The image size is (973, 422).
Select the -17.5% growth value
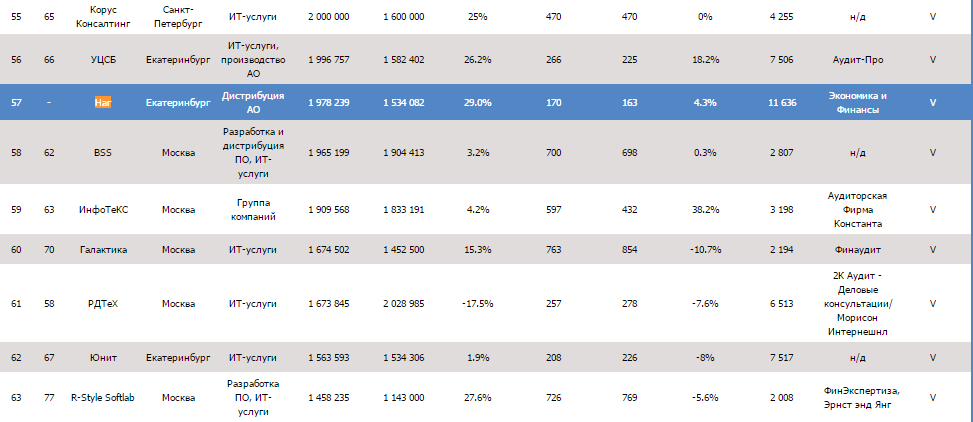tap(478, 304)
